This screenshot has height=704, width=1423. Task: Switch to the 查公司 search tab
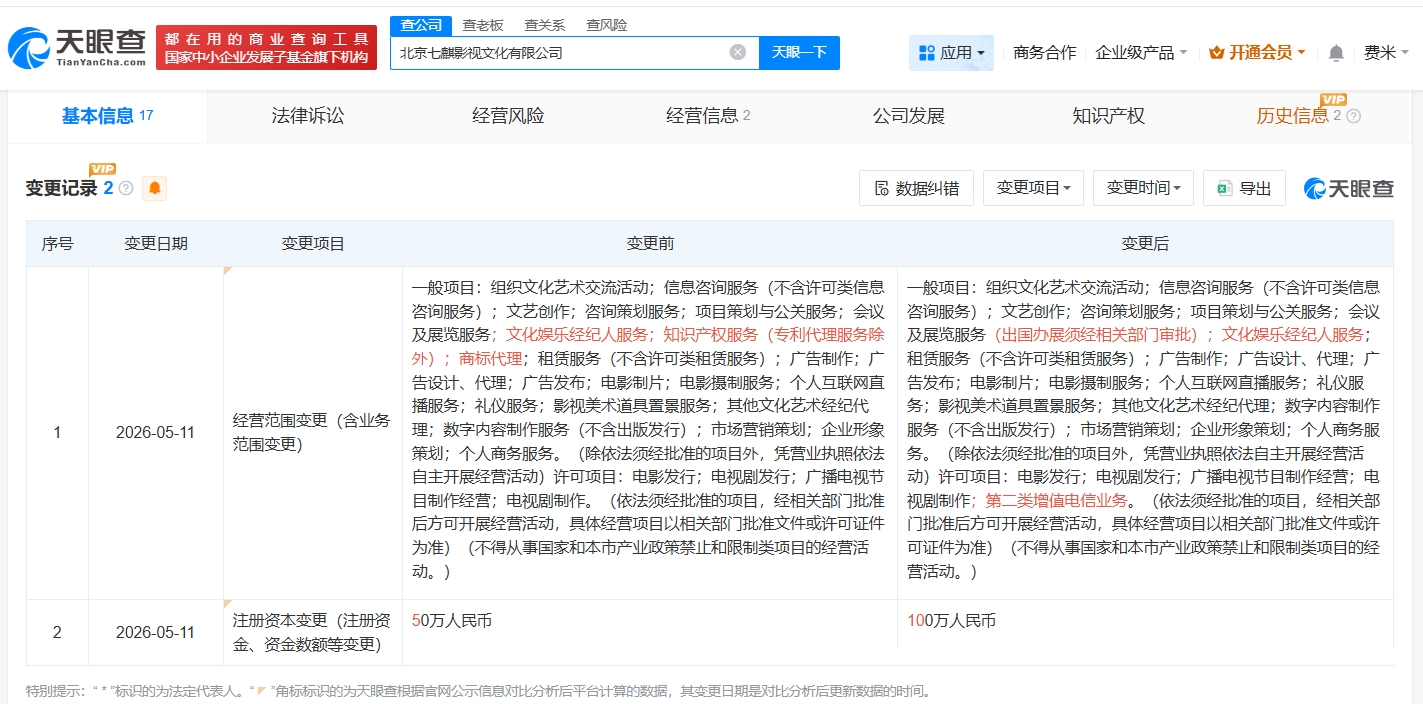[x=421, y=25]
